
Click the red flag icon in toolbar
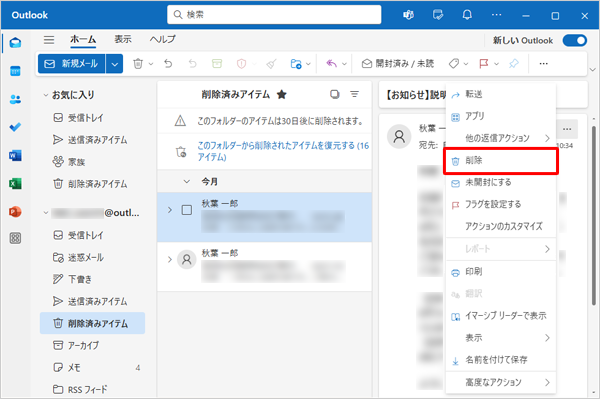click(484, 64)
